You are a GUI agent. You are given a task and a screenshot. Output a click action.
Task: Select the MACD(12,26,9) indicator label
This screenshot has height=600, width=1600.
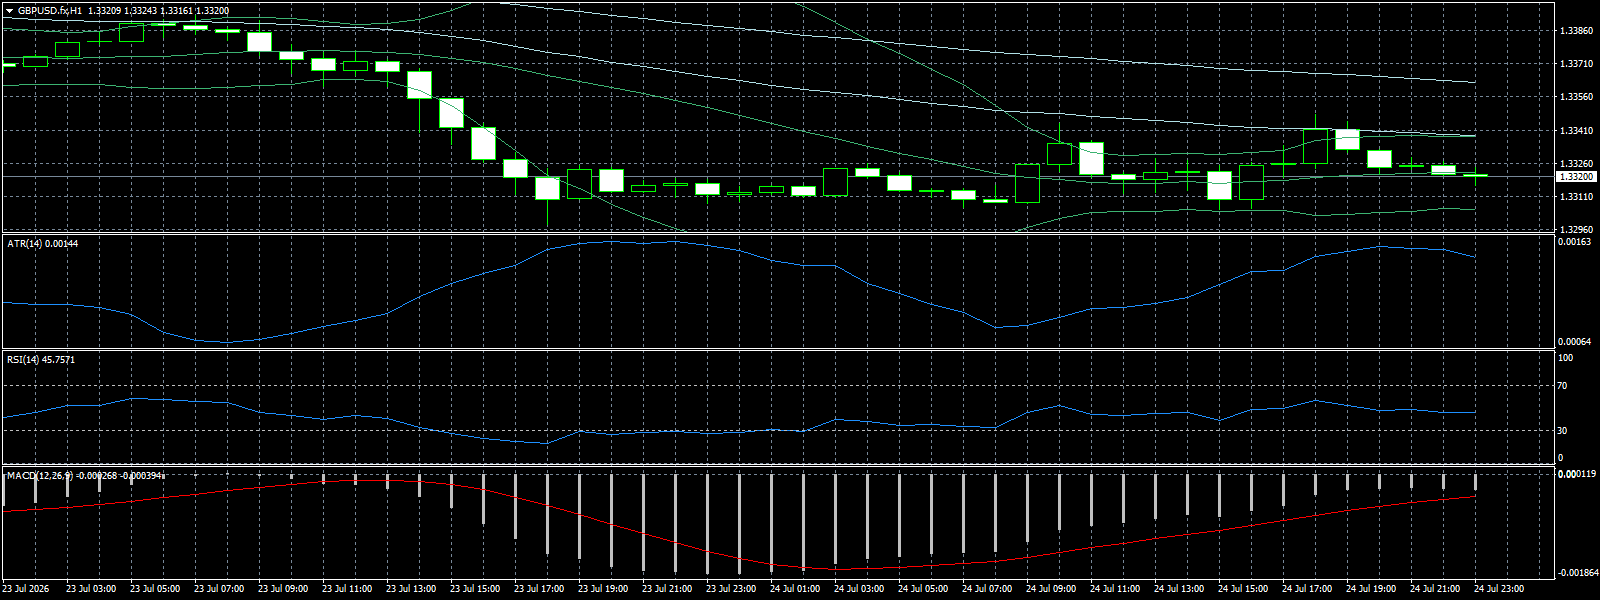point(40,476)
